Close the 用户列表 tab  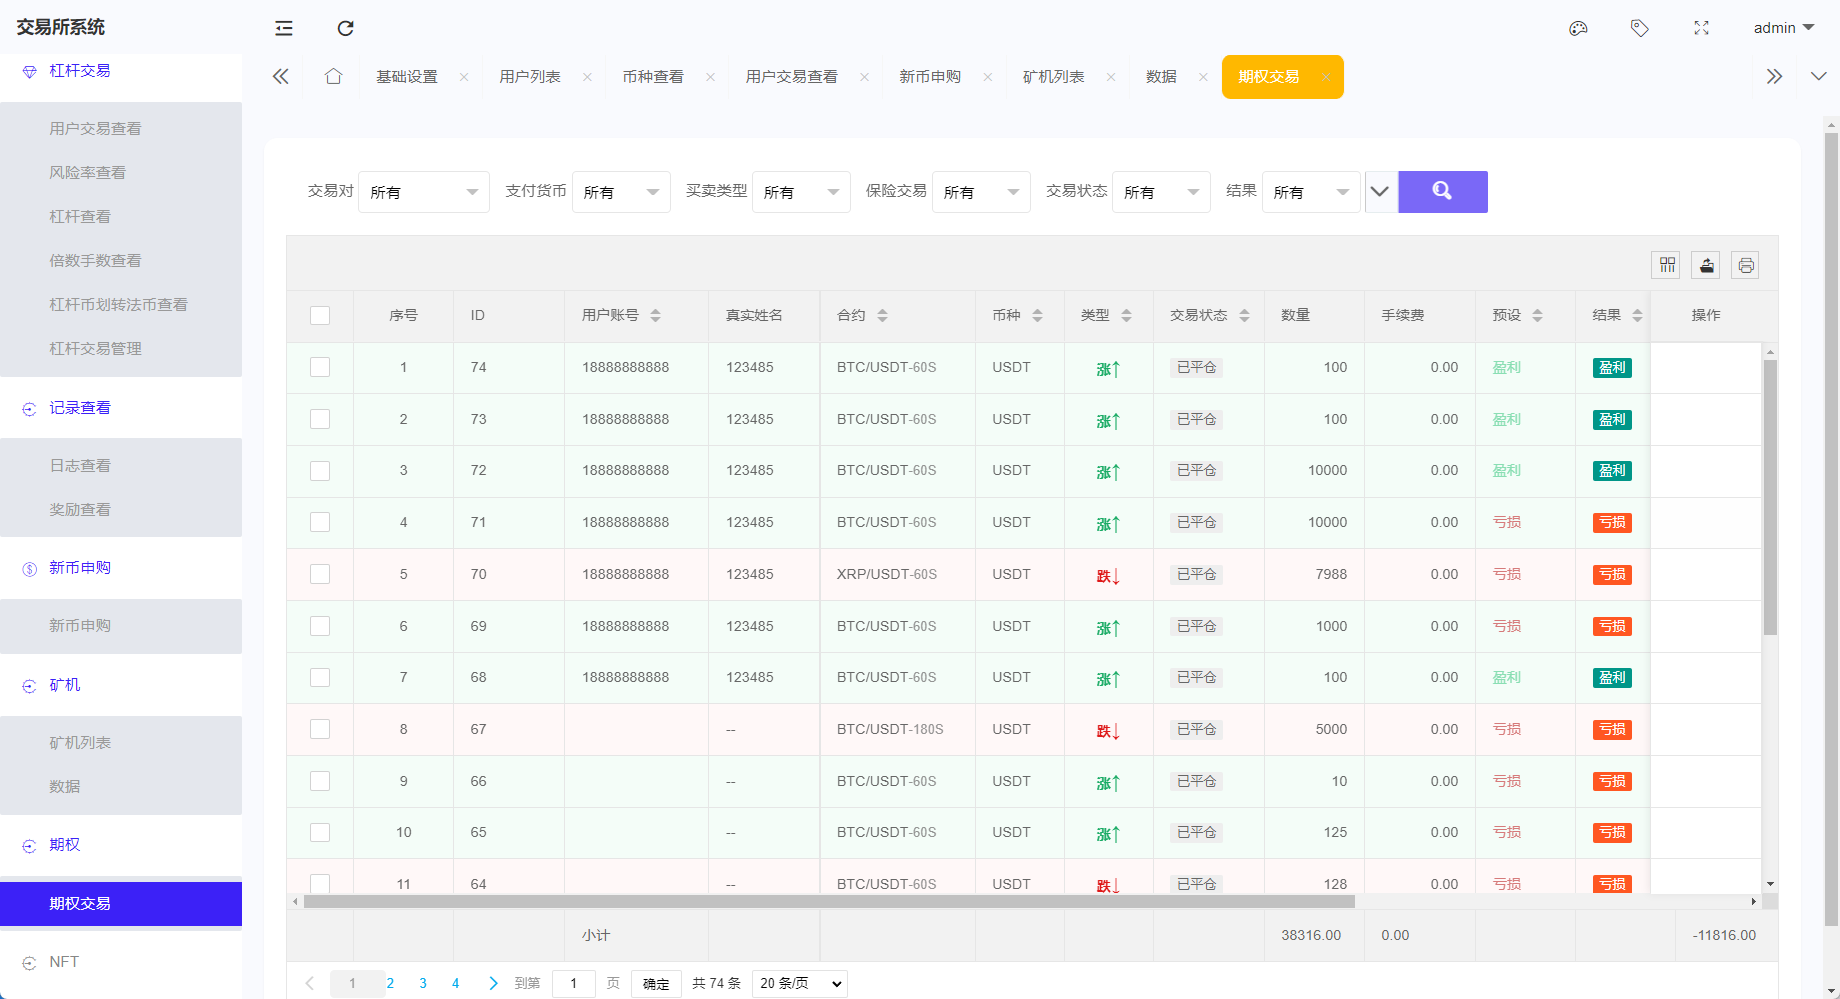[587, 77]
